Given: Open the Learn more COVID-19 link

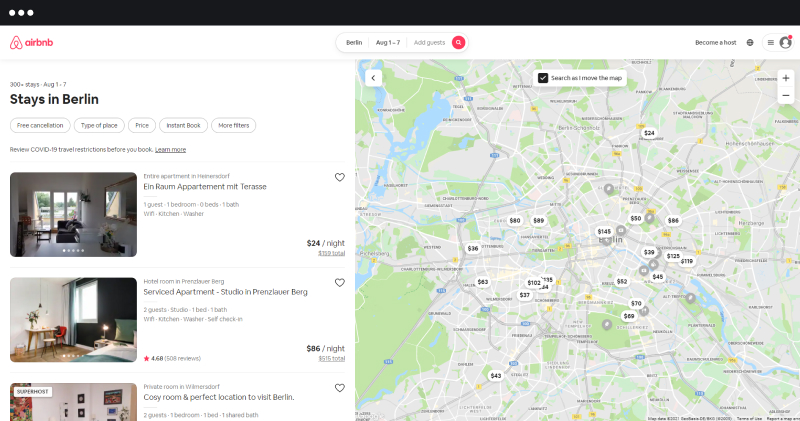Looking at the screenshot, I should [170, 150].
